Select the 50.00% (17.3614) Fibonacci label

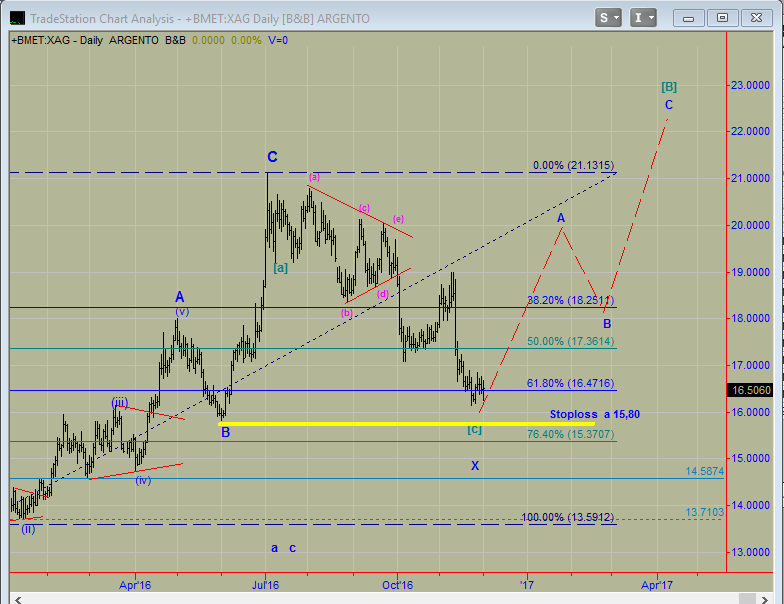570,341
